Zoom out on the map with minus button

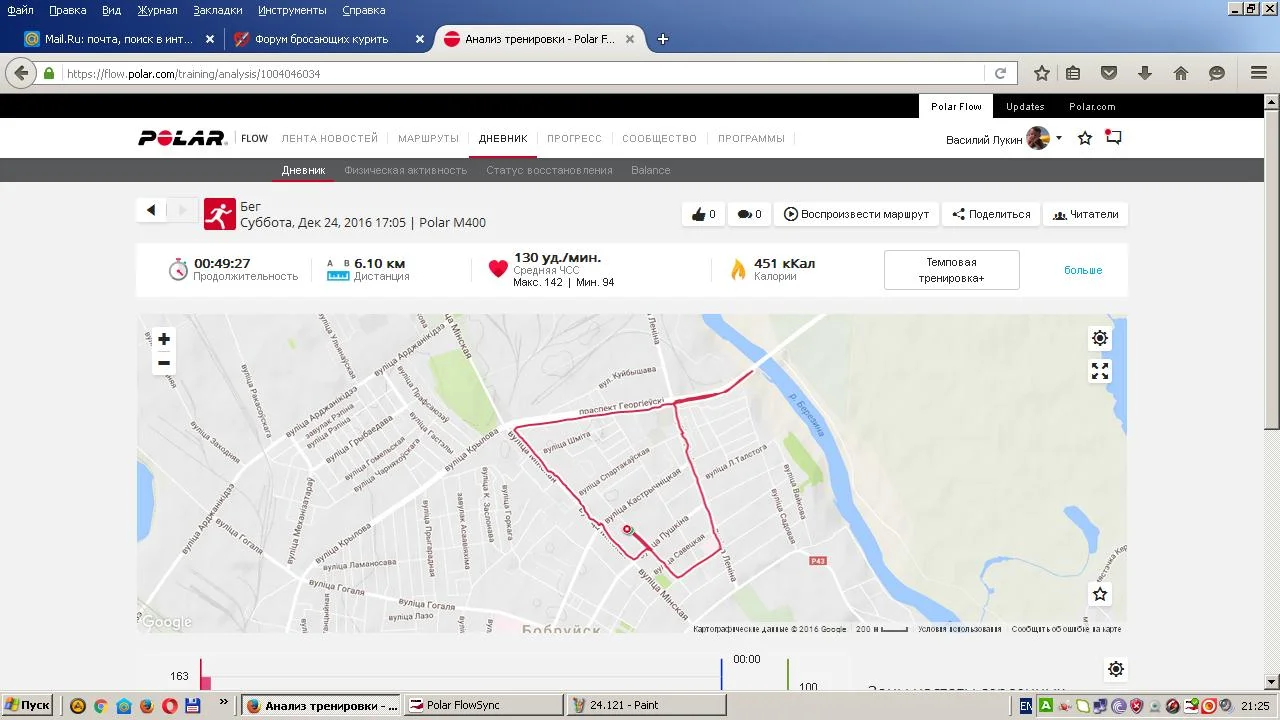pos(164,363)
